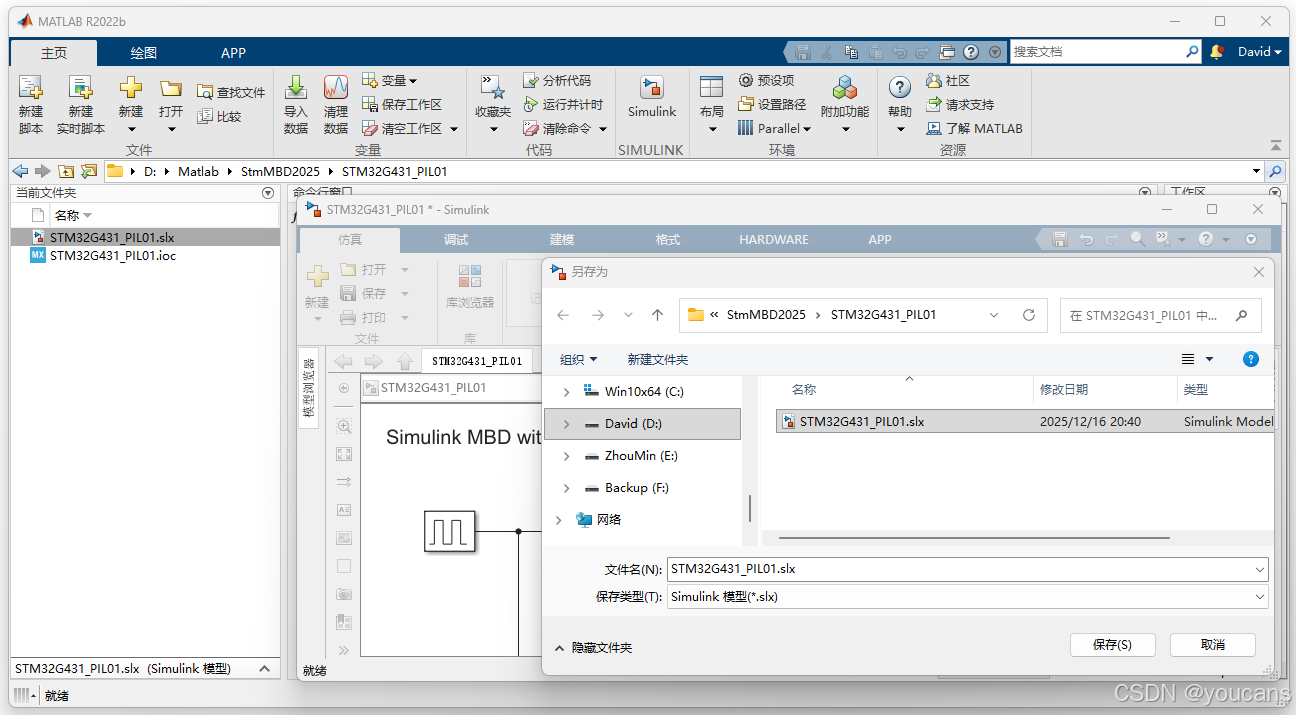Image resolution: width=1296 pixels, height=715 pixels.
Task: Open the David account dropdown
Action: click(x=1259, y=51)
